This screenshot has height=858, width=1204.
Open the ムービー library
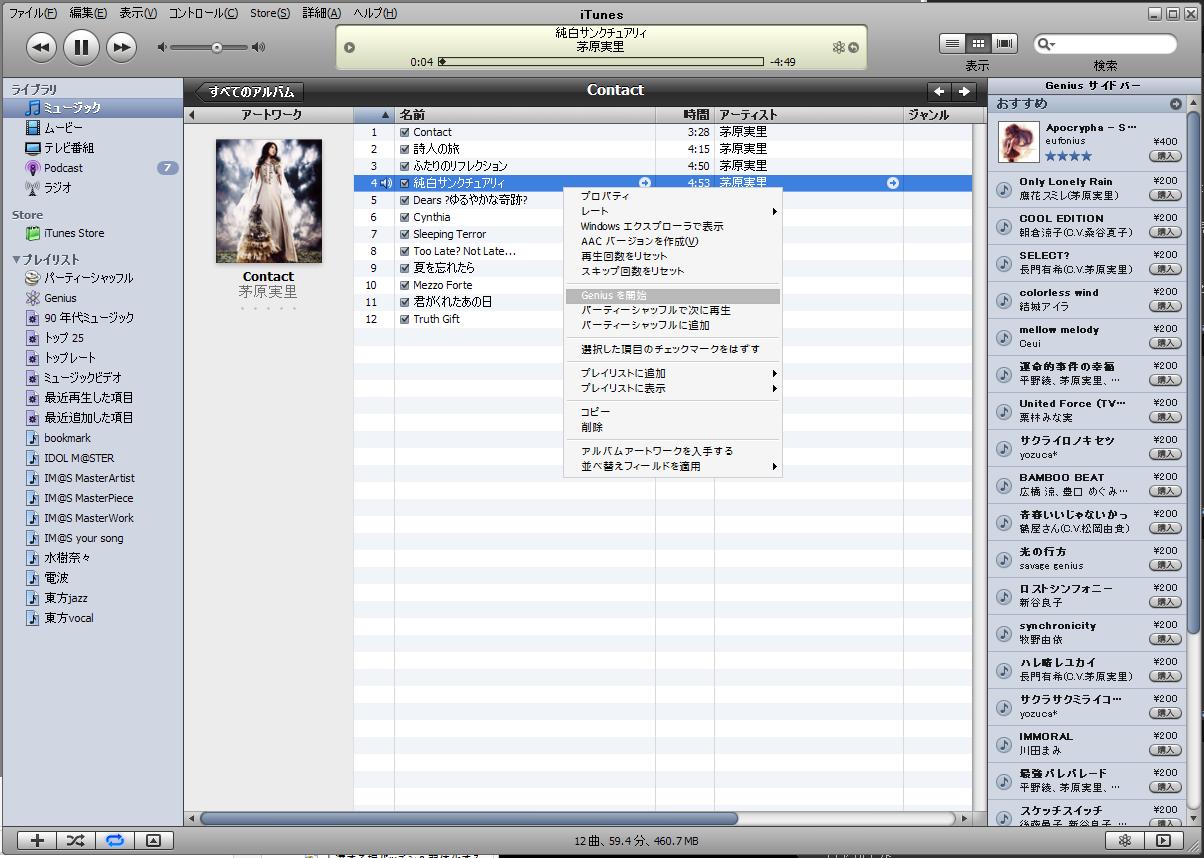(x=91, y=128)
